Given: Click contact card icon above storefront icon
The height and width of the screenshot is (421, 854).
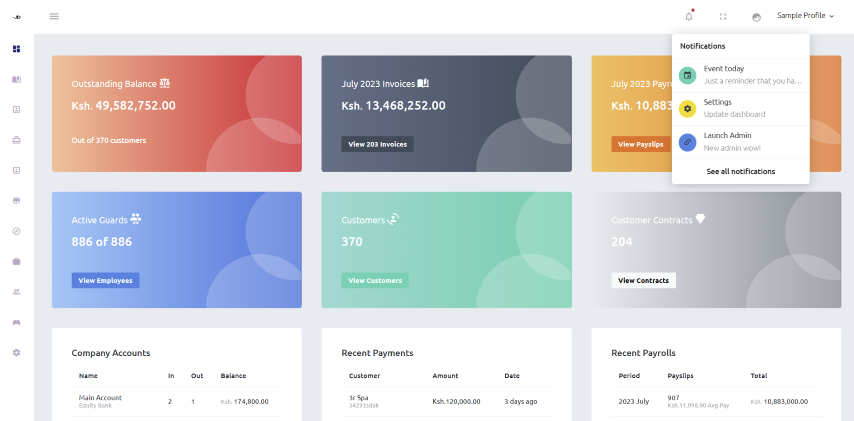Looking at the screenshot, I should tap(16, 170).
